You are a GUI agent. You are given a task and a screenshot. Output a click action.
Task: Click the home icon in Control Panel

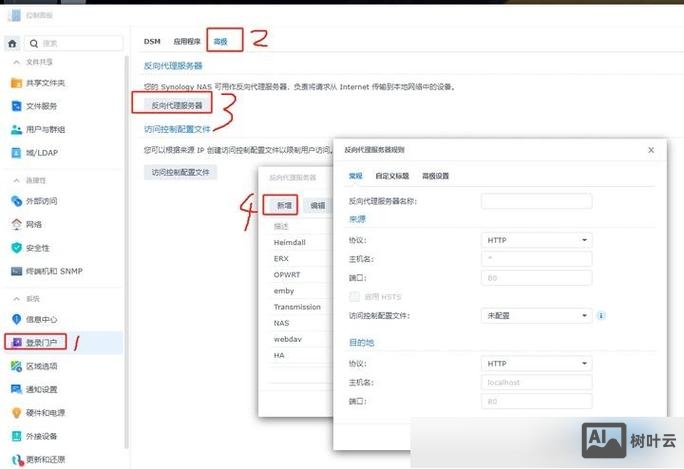coord(12,43)
